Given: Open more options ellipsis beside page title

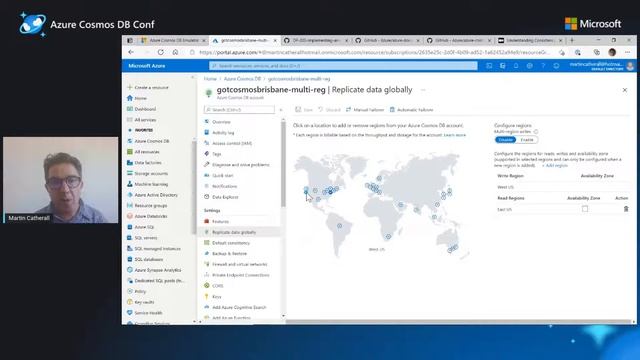Looking at the screenshot, I should click(423, 90).
